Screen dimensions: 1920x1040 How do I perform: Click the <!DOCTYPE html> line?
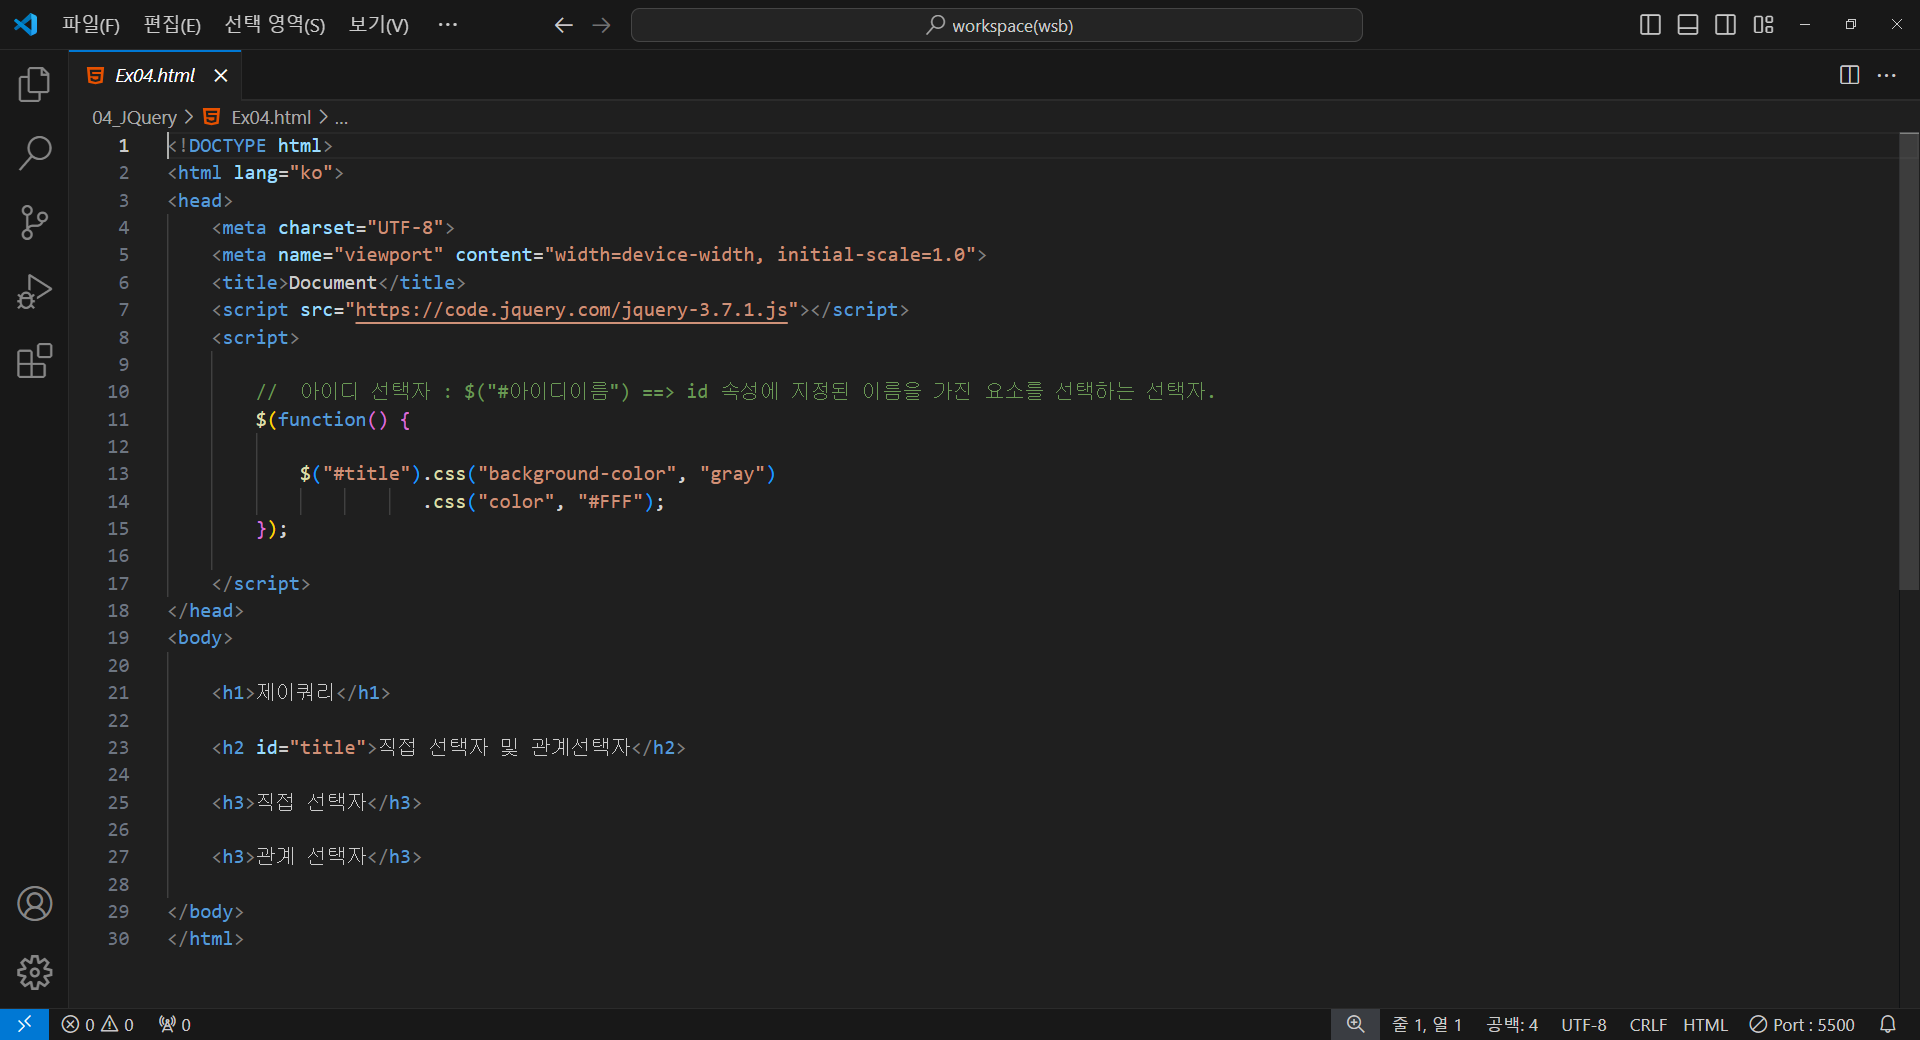[x=250, y=146]
